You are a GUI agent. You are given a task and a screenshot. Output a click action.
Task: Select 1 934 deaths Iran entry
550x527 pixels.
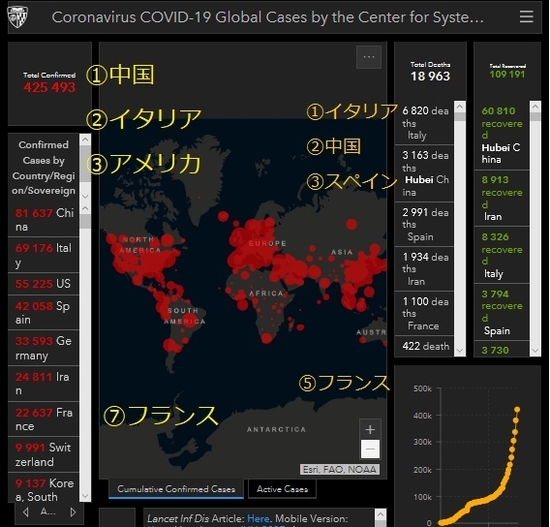point(424,269)
